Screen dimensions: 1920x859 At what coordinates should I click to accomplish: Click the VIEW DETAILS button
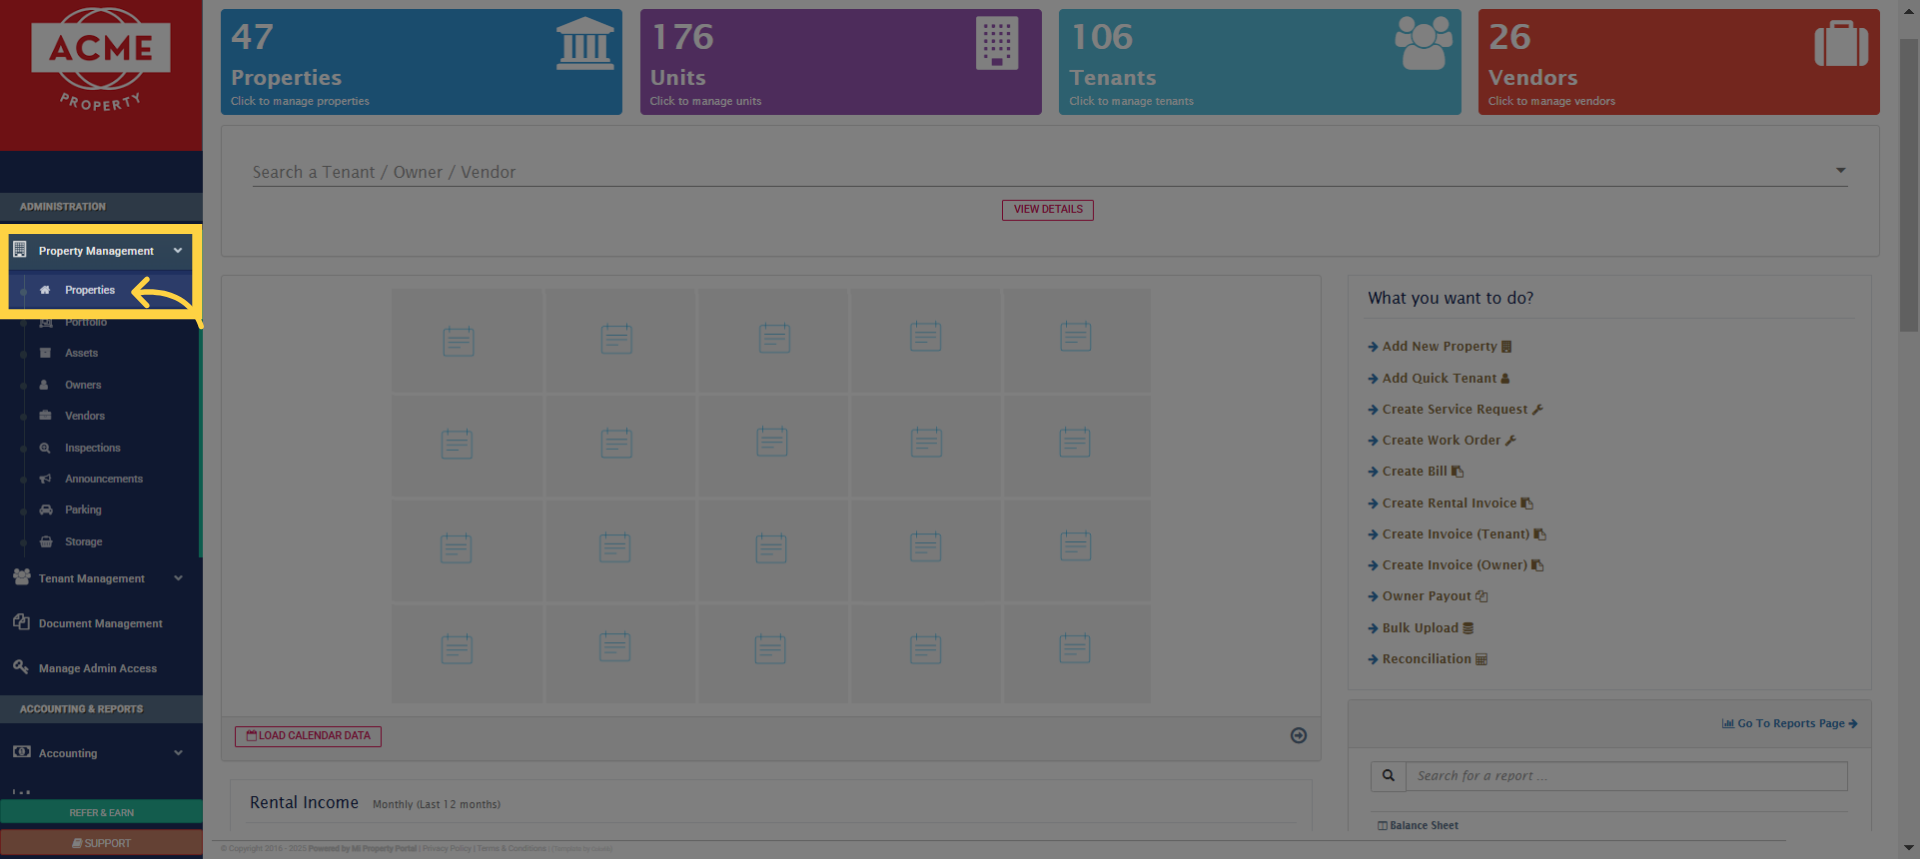1047,210
